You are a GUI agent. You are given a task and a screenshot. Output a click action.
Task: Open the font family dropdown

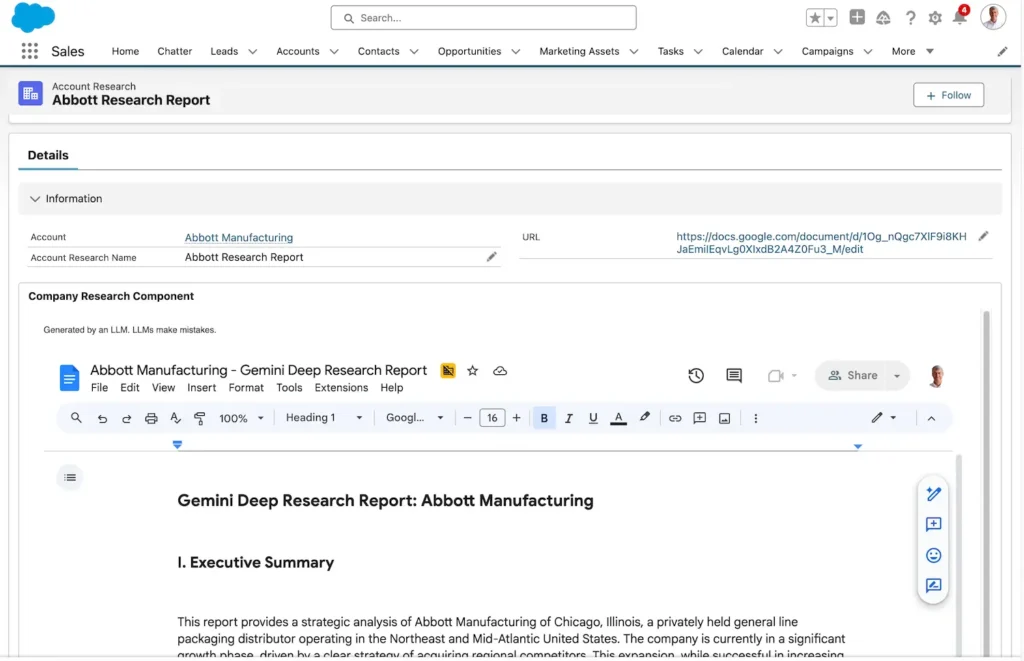pyautogui.click(x=414, y=418)
